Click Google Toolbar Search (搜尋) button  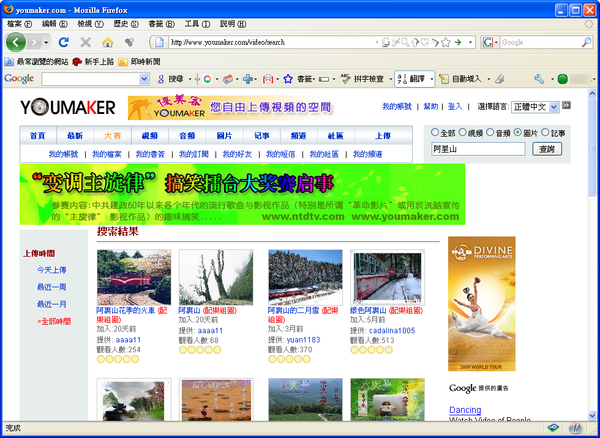(x=171, y=79)
